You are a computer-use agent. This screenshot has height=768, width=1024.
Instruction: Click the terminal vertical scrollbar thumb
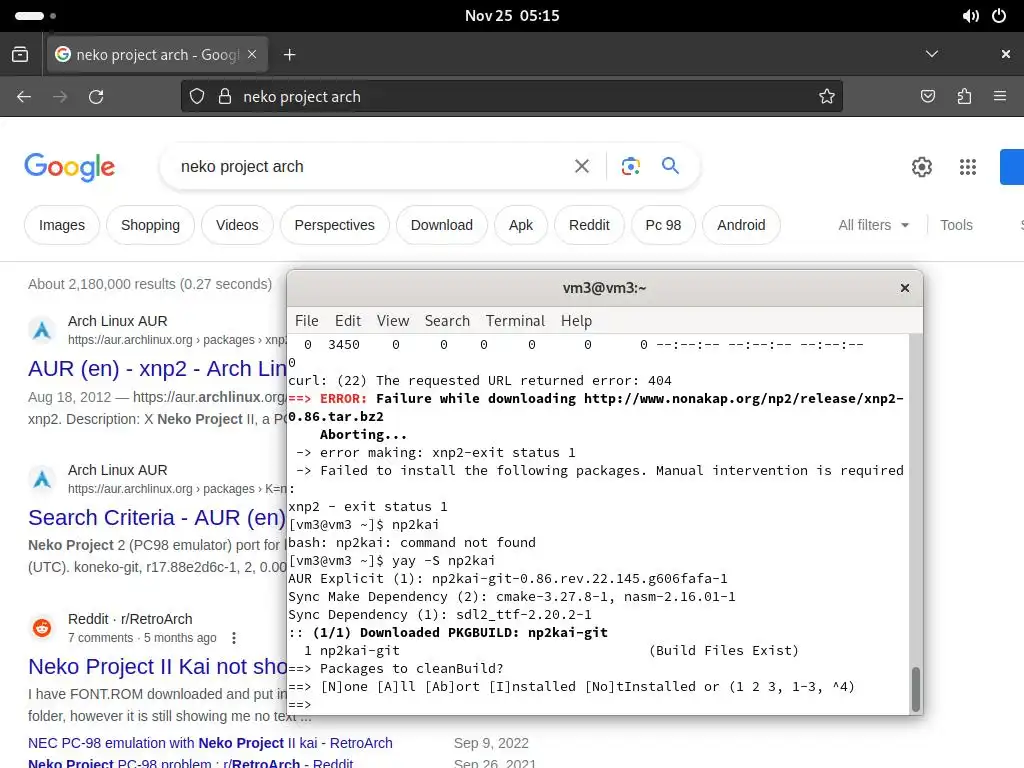[916, 690]
